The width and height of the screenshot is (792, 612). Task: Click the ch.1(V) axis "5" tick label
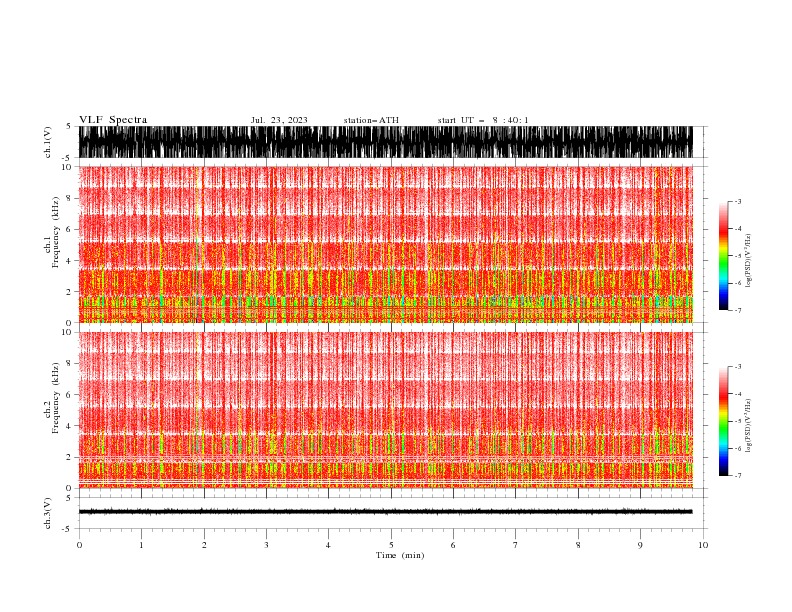pyautogui.click(x=69, y=127)
